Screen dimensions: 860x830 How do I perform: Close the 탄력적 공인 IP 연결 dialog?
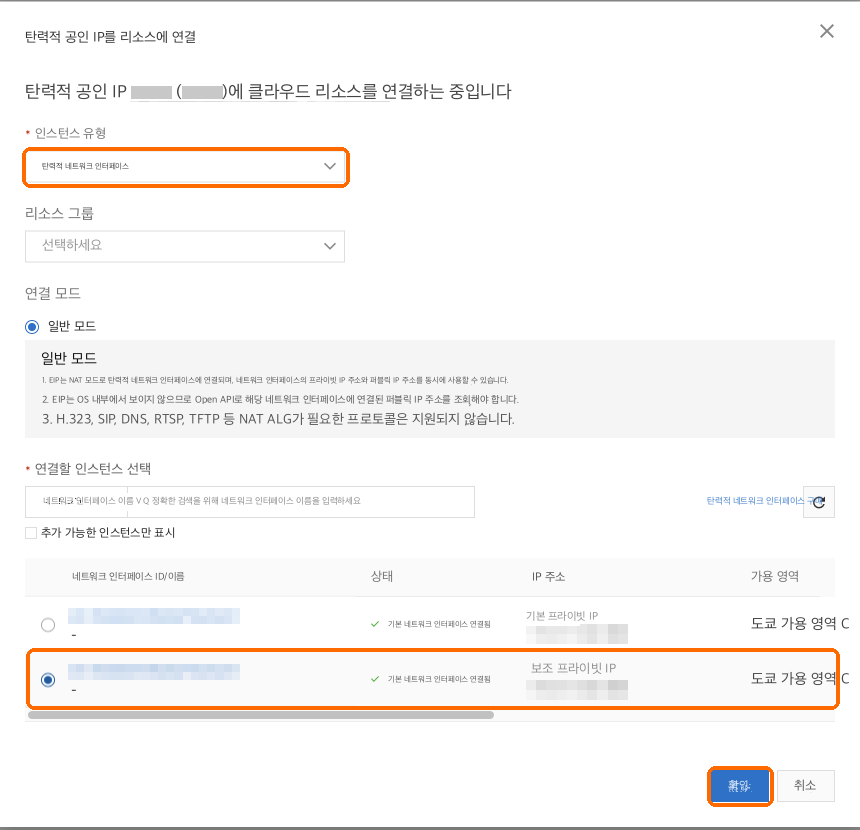827,31
